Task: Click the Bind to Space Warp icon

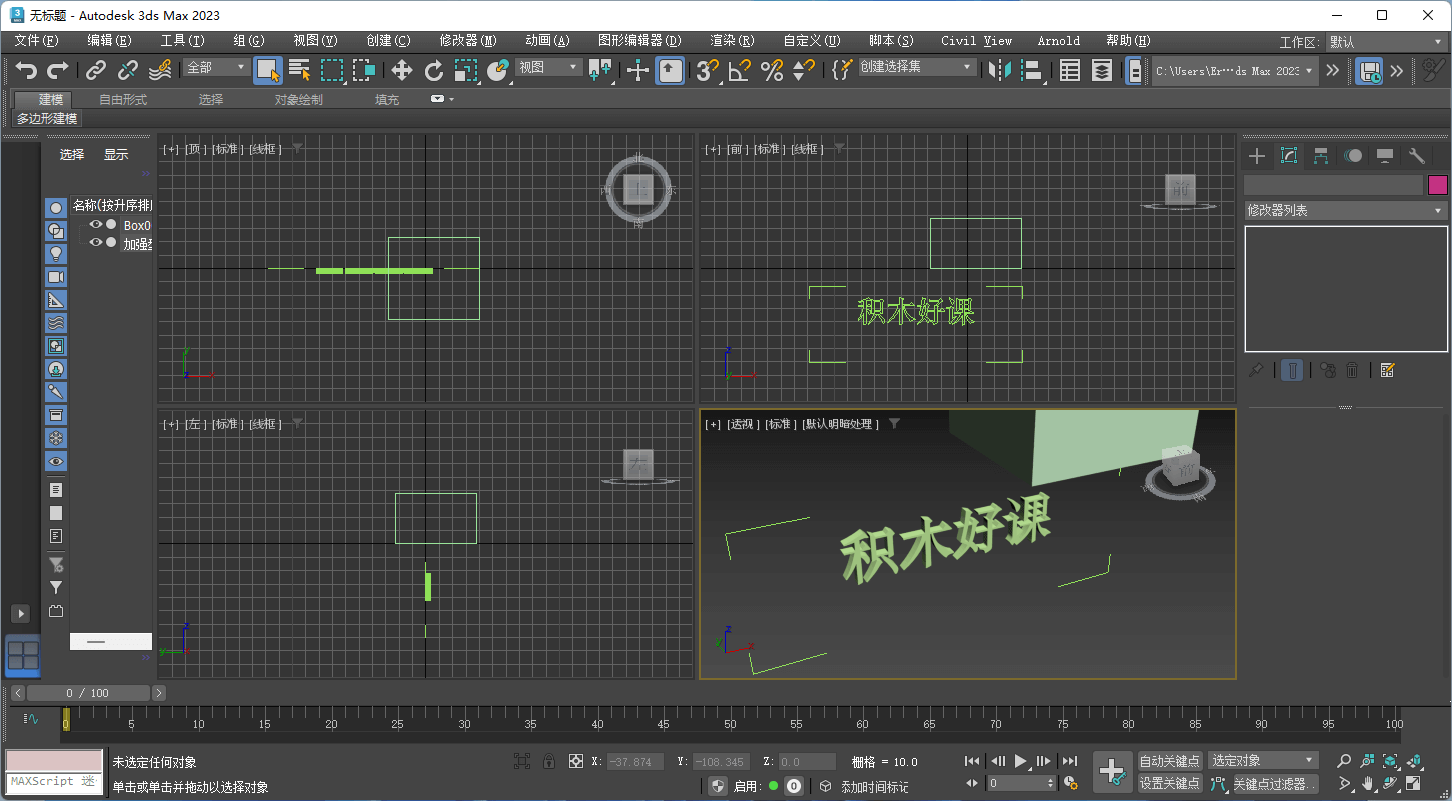Action: 159,70
